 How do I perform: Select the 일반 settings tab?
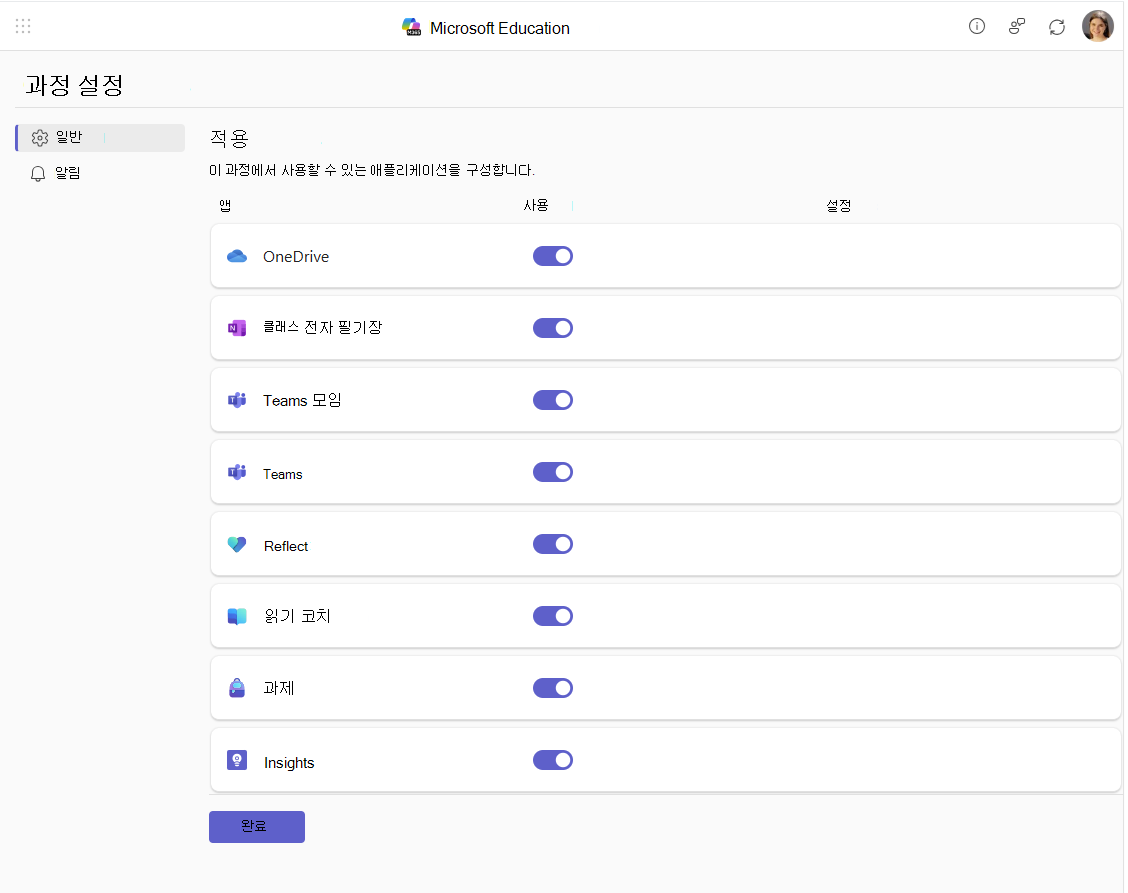100,137
